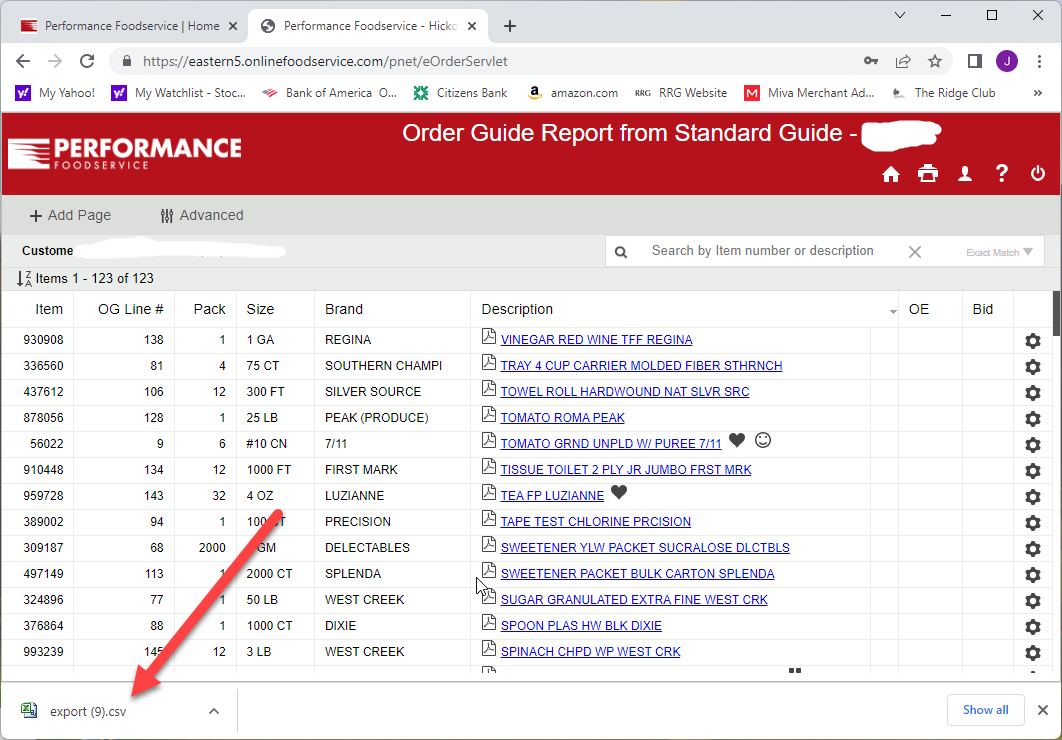The height and width of the screenshot is (740, 1062).
Task: Open gear options for TRAY 4 CUP CARRIER row
Action: [x=1033, y=367]
